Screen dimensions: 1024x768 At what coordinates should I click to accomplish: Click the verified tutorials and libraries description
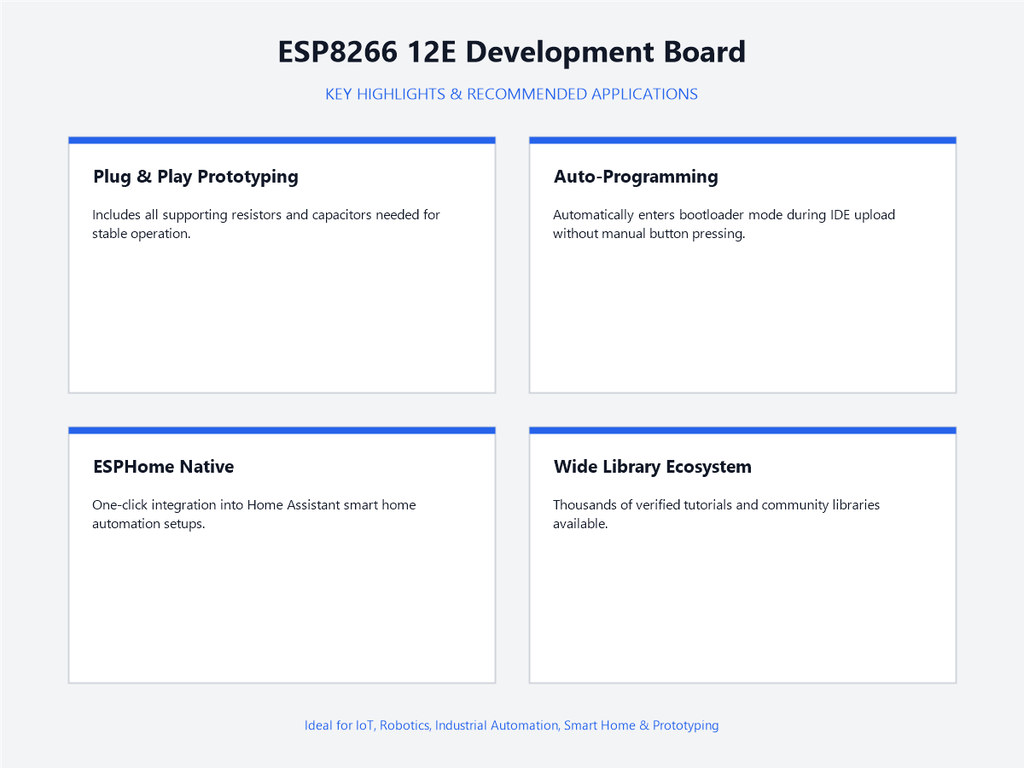716,514
